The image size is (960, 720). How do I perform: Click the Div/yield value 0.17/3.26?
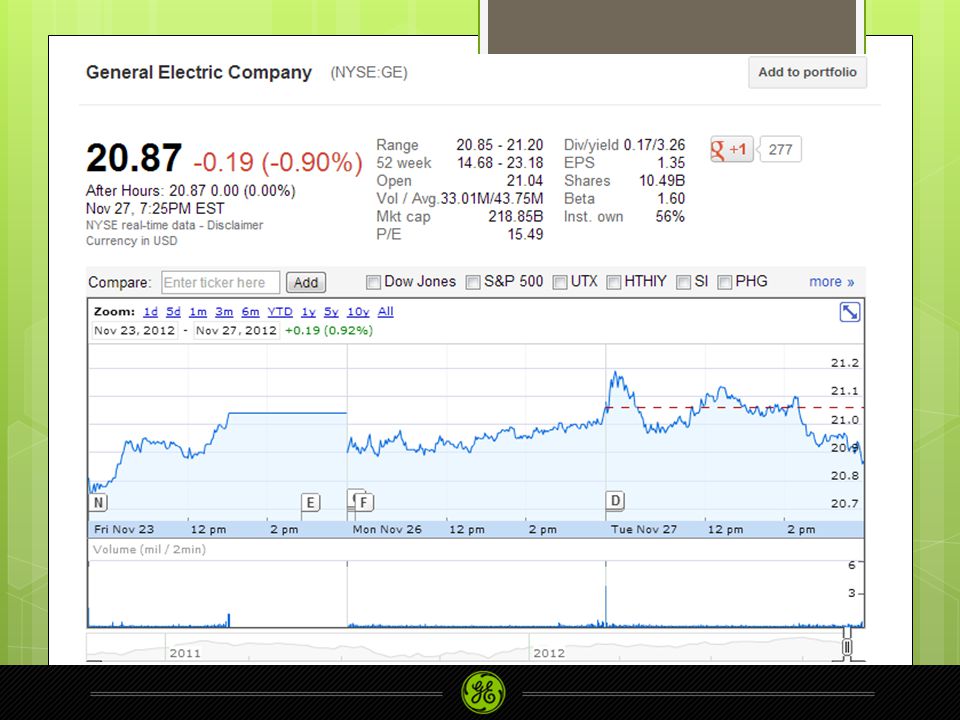pos(654,145)
